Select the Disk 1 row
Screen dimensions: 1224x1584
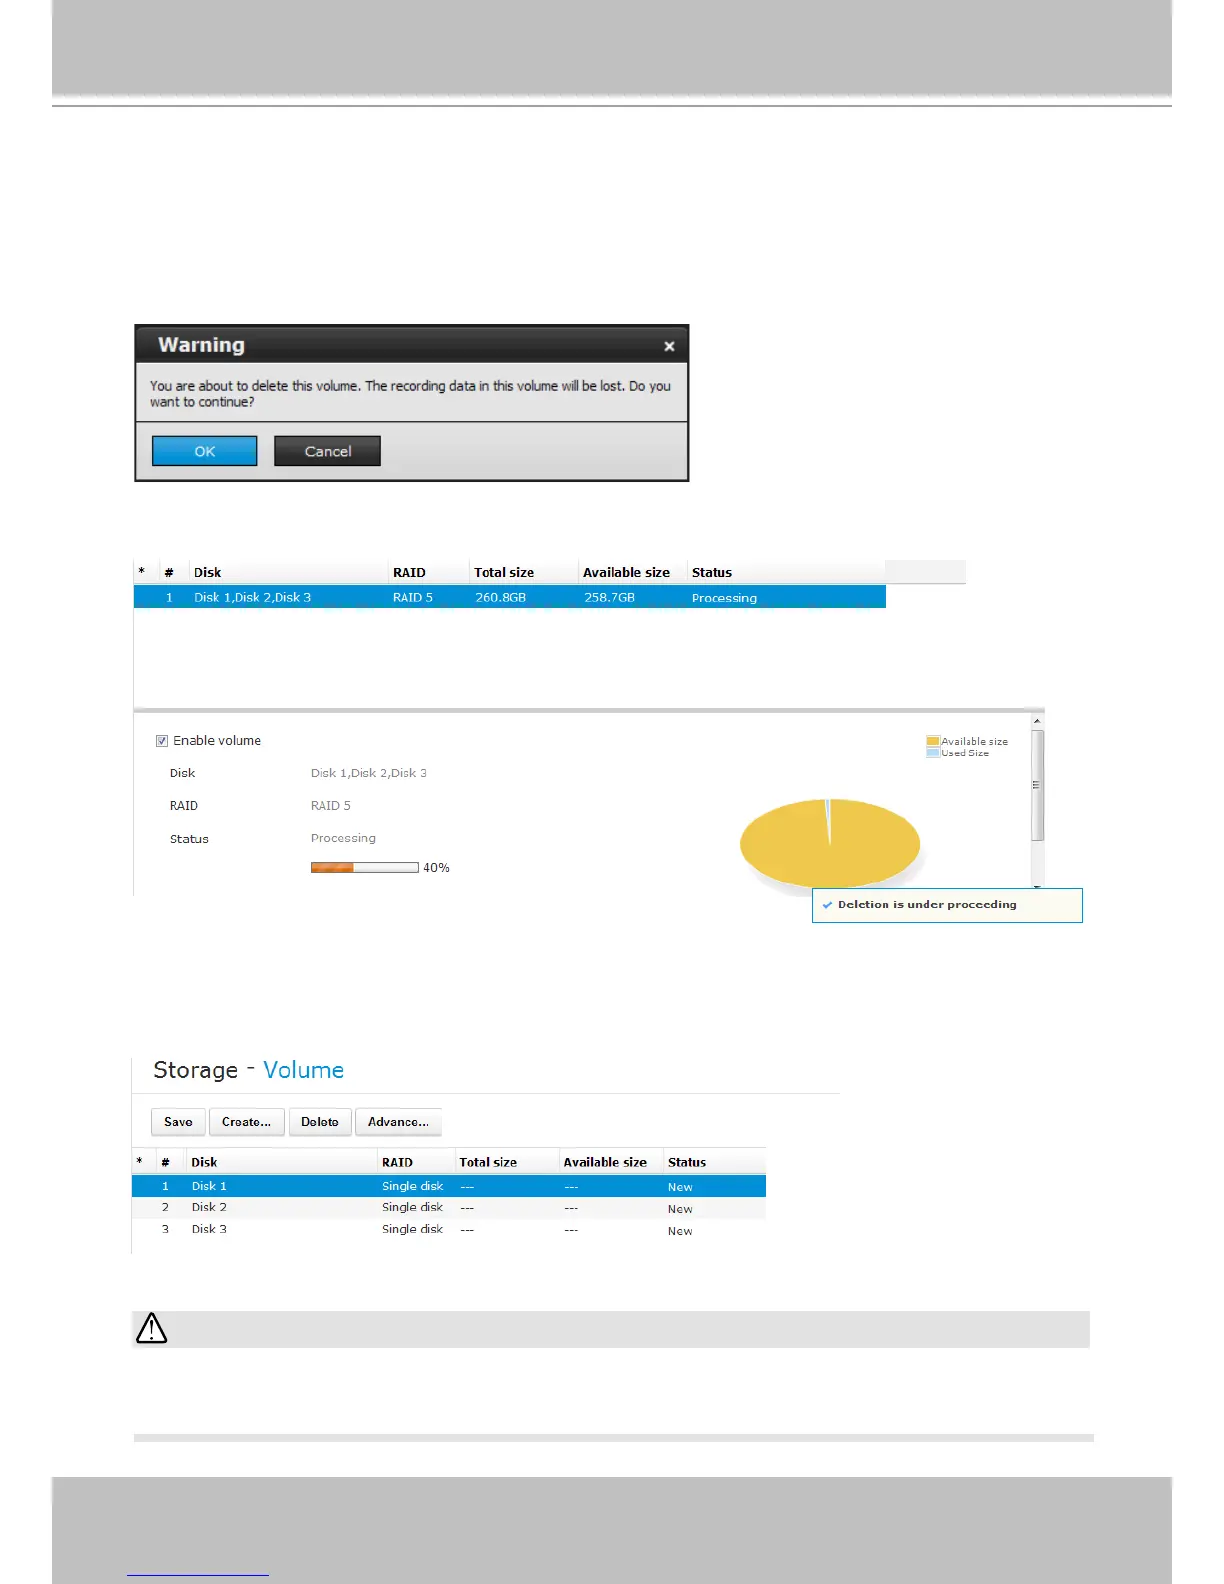[x=449, y=1186]
